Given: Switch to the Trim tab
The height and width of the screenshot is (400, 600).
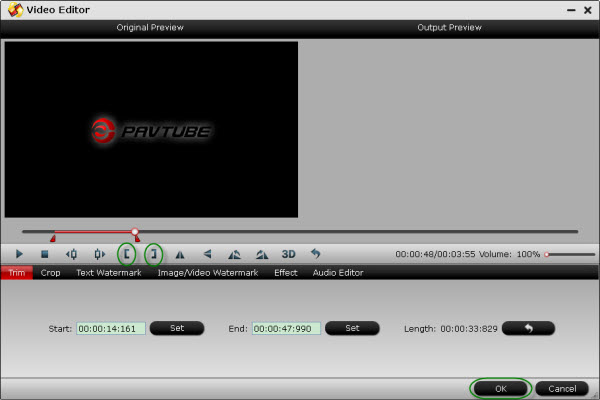Looking at the screenshot, I should pos(16,273).
